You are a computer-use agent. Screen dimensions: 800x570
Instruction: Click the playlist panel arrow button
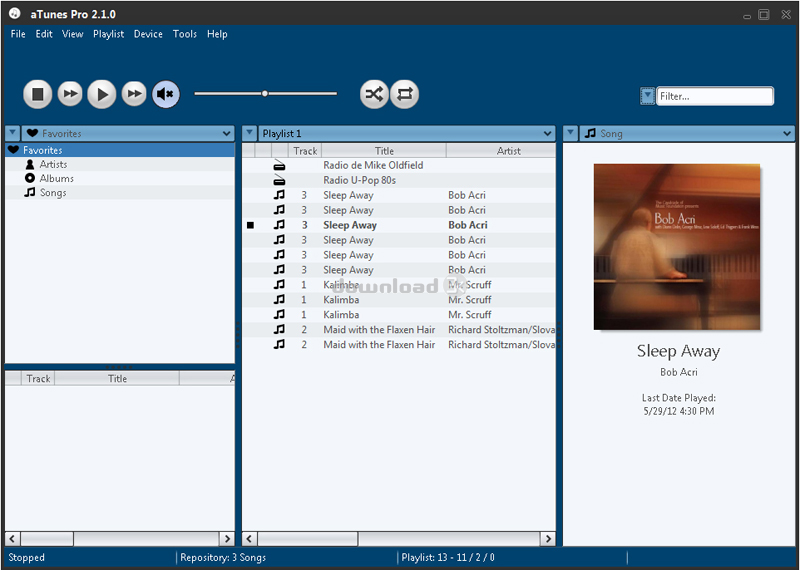pos(249,134)
